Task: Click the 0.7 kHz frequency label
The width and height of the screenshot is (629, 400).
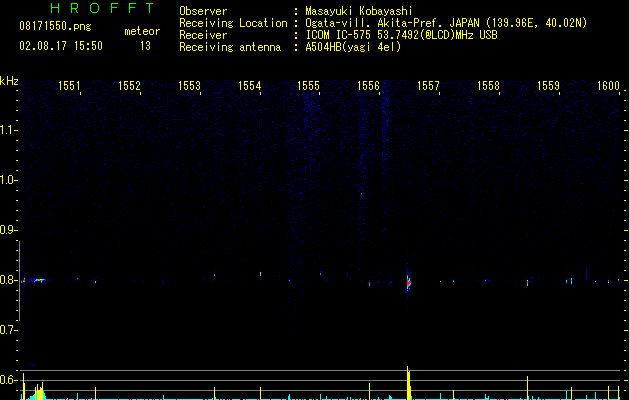Action: click(x=7, y=330)
